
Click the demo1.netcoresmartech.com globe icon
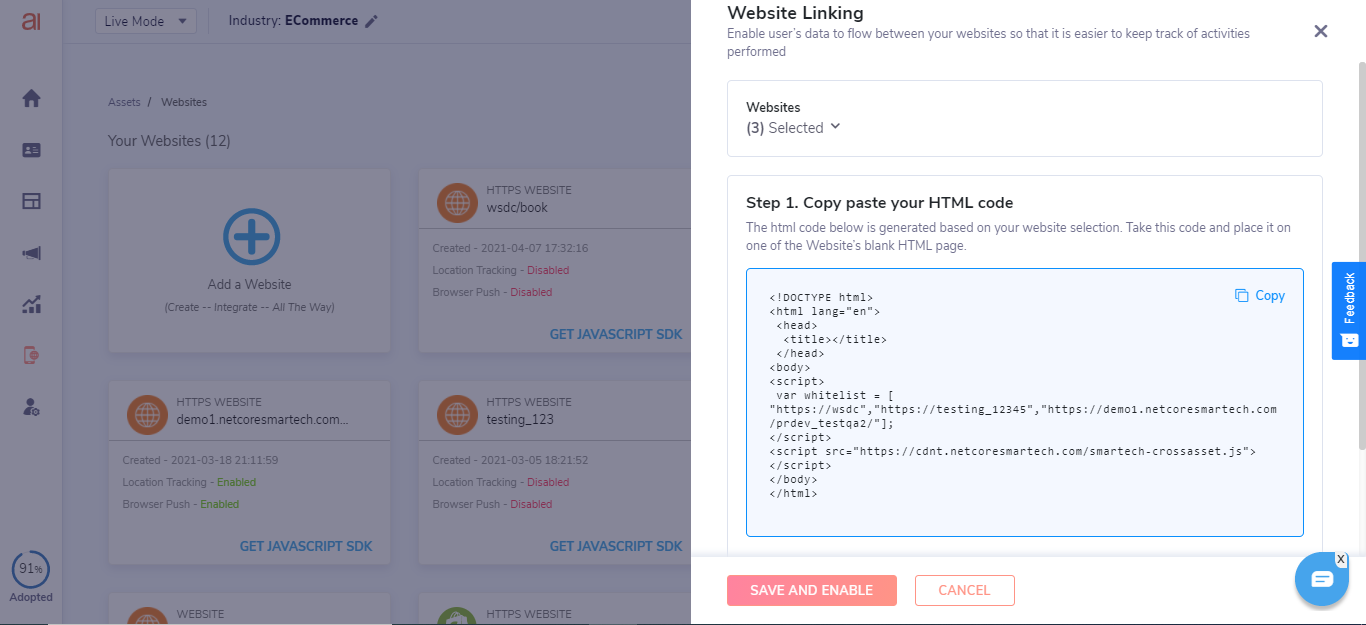click(147, 414)
